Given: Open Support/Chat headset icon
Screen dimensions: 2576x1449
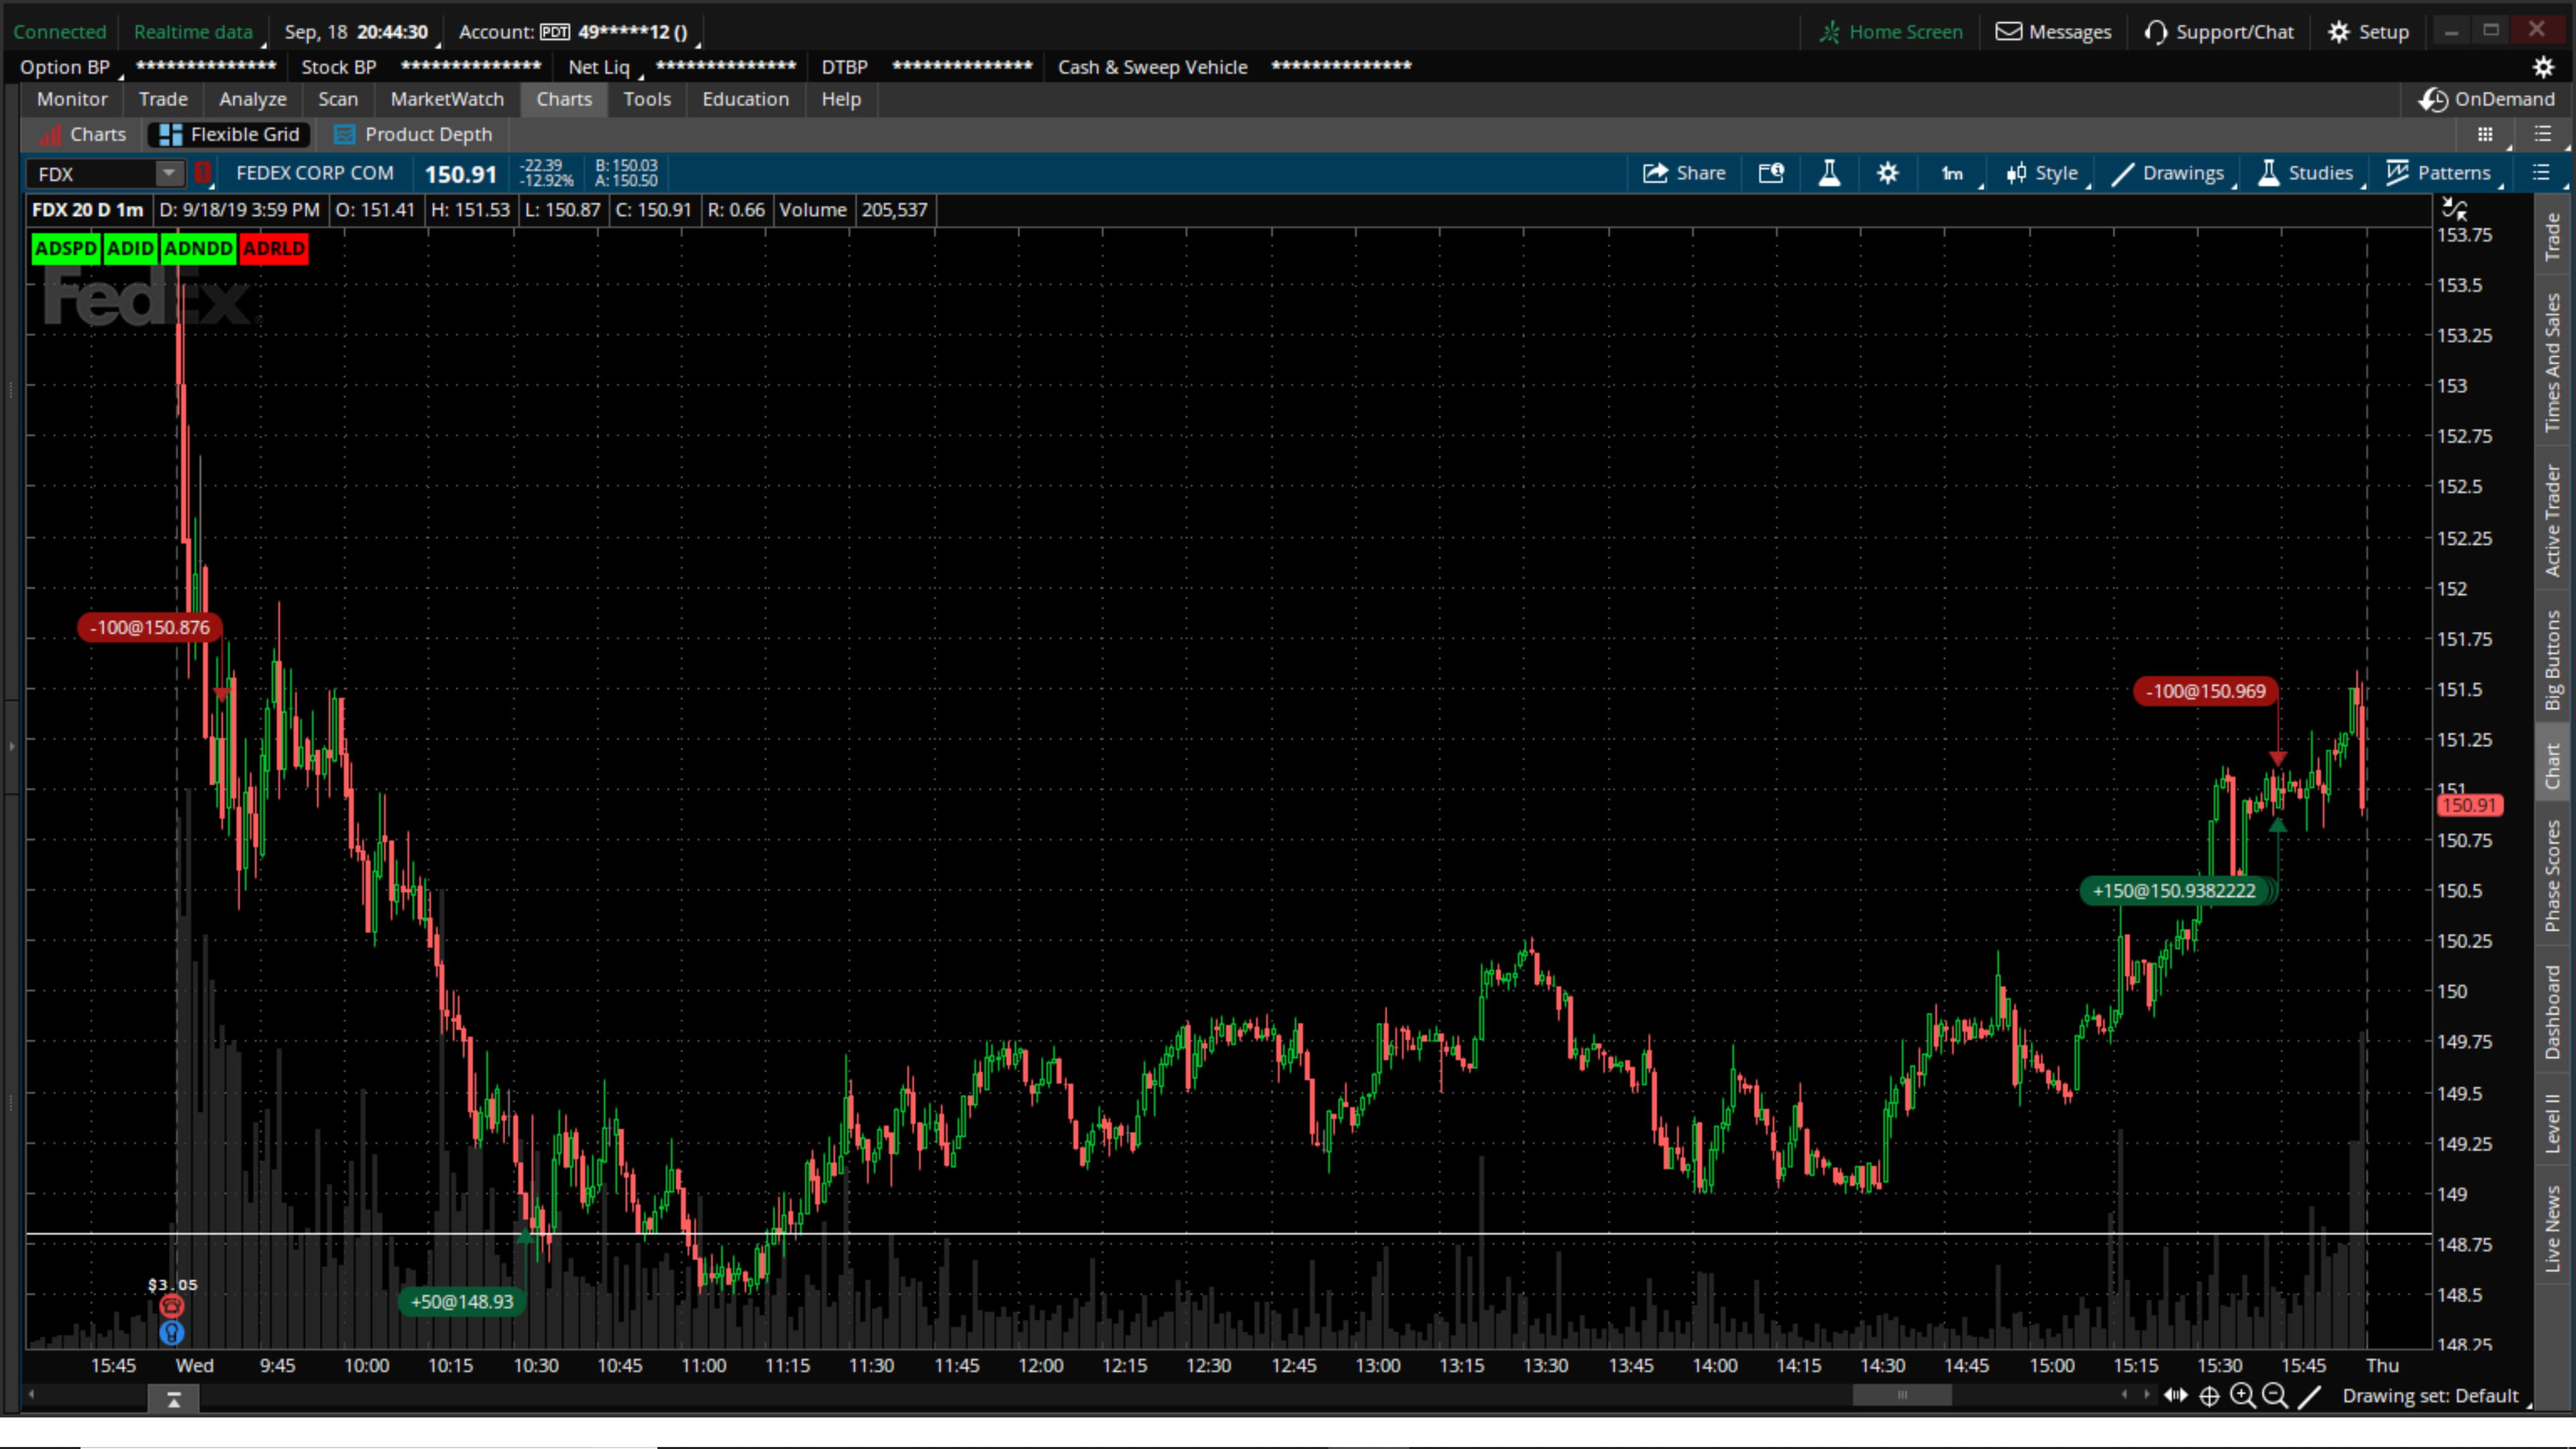Looking at the screenshot, I should (x=2156, y=32).
